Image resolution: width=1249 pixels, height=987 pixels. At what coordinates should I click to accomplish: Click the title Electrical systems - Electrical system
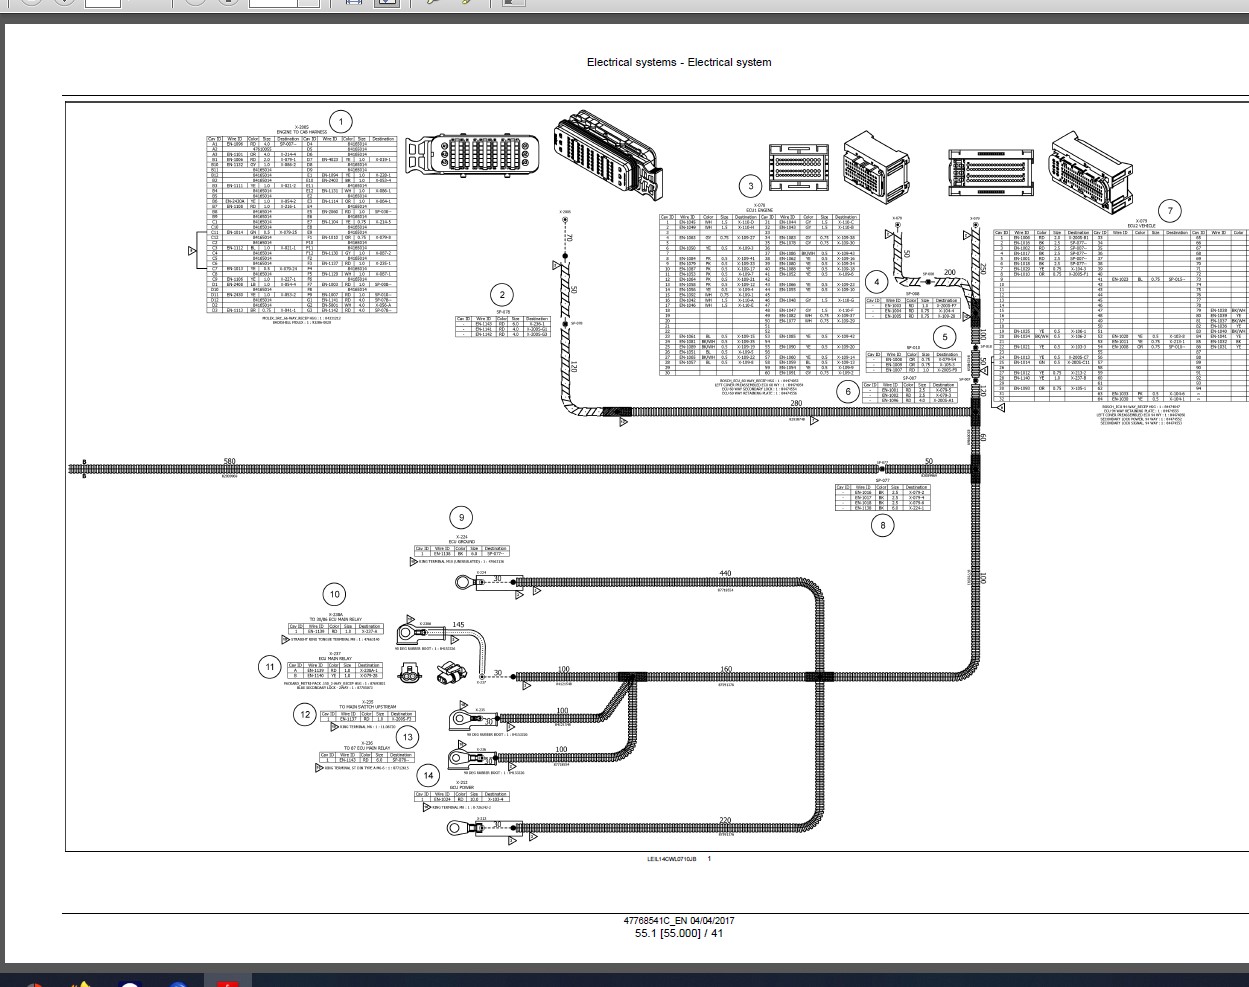click(678, 62)
